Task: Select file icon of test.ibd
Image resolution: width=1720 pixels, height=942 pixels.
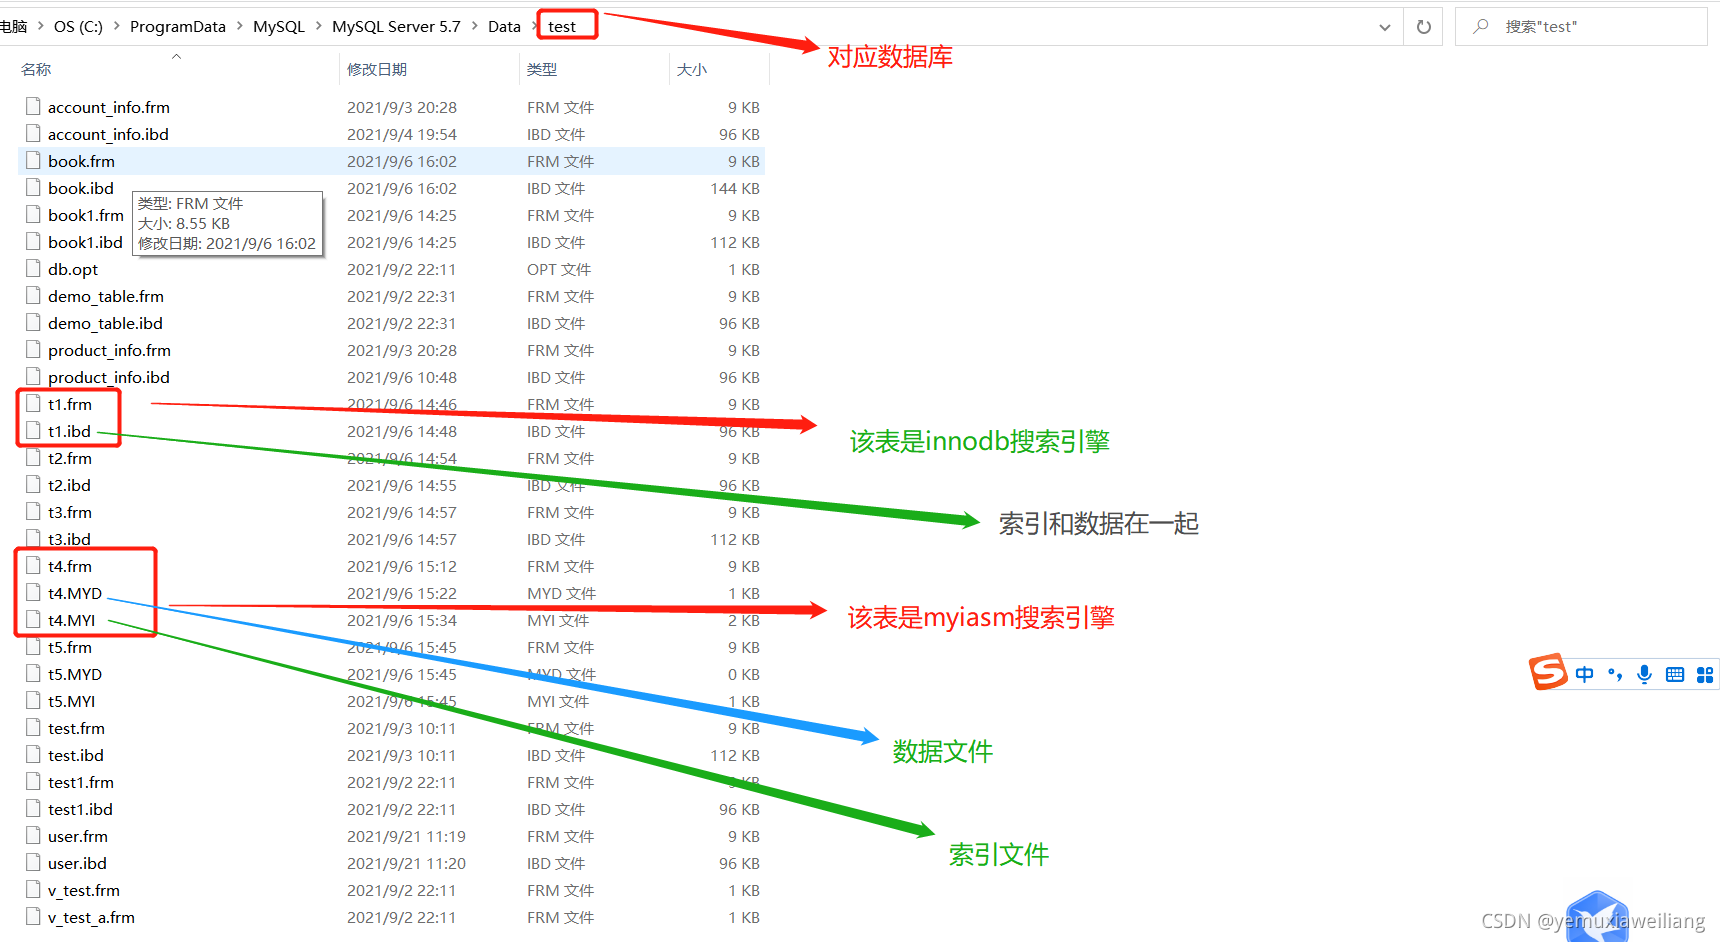Action: (33, 754)
